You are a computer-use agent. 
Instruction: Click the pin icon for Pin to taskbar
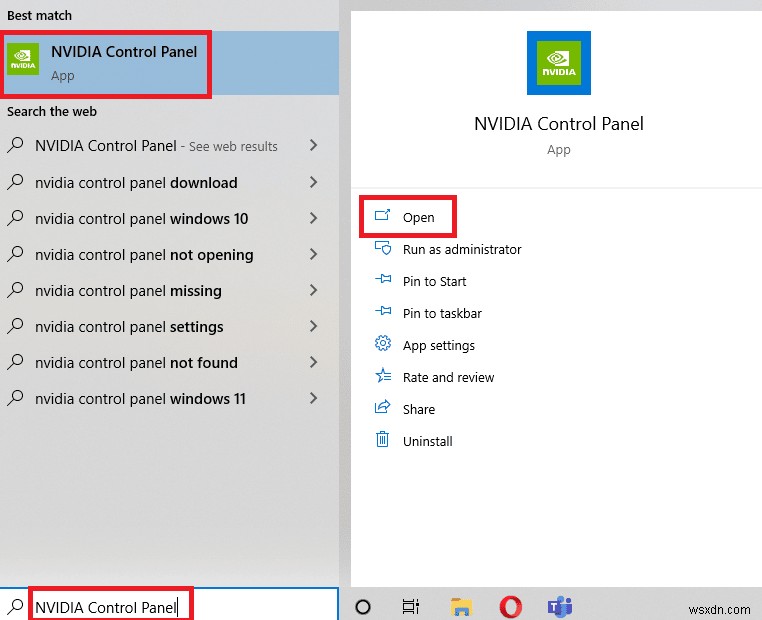tap(382, 311)
